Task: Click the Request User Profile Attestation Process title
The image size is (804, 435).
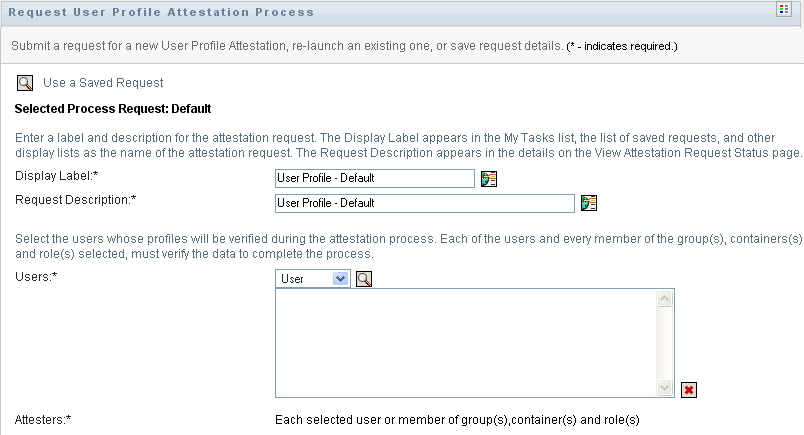Action: pos(162,12)
